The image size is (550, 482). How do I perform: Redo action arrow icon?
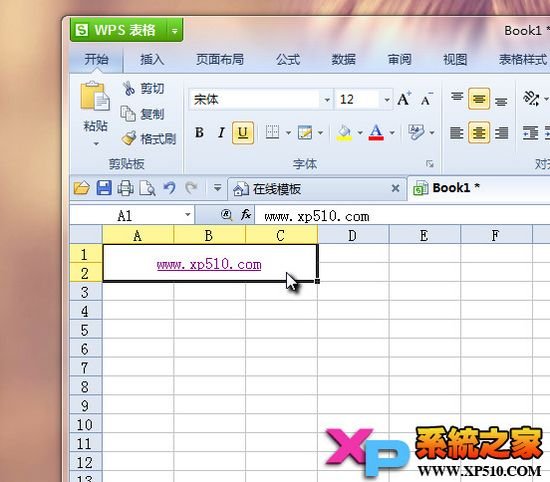click(191, 188)
